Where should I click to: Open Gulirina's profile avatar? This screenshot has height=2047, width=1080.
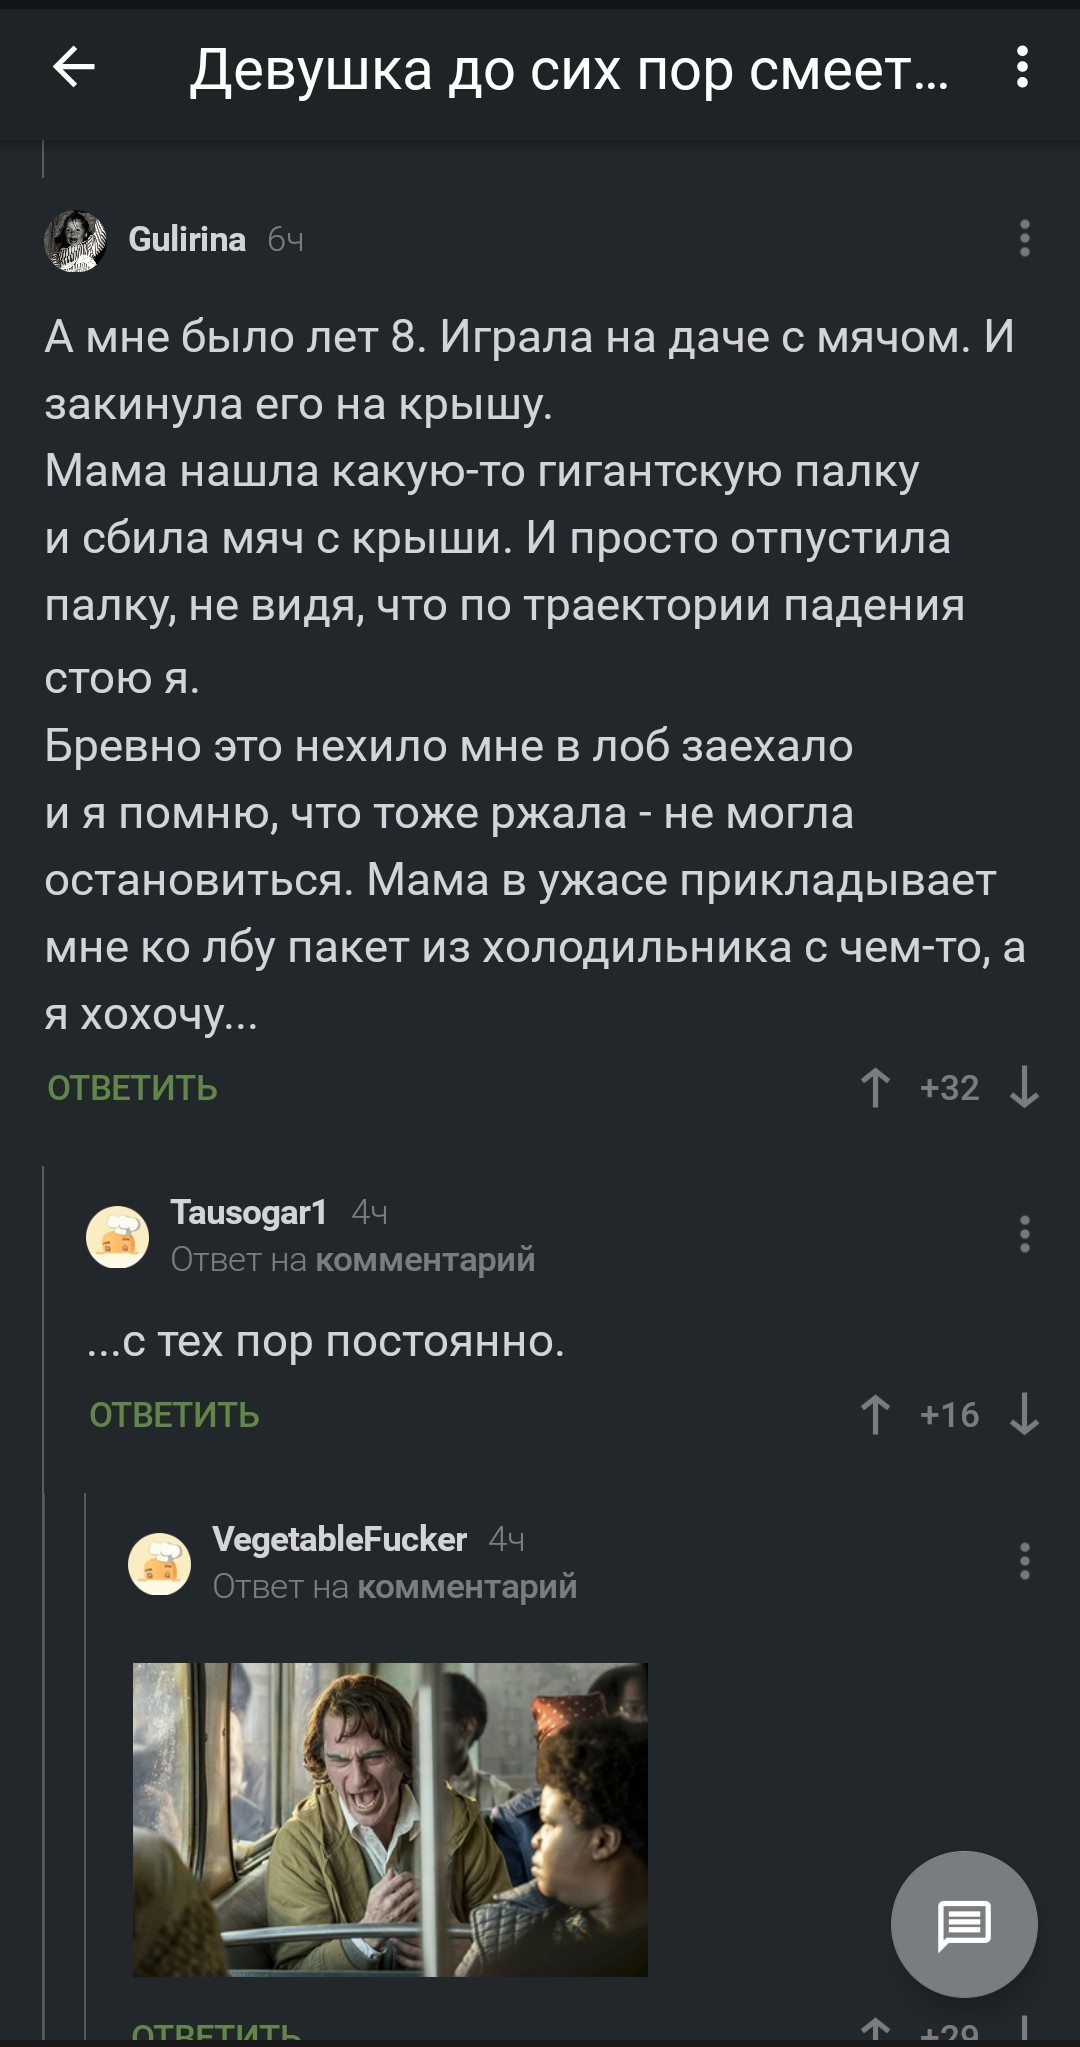(x=76, y=241)
